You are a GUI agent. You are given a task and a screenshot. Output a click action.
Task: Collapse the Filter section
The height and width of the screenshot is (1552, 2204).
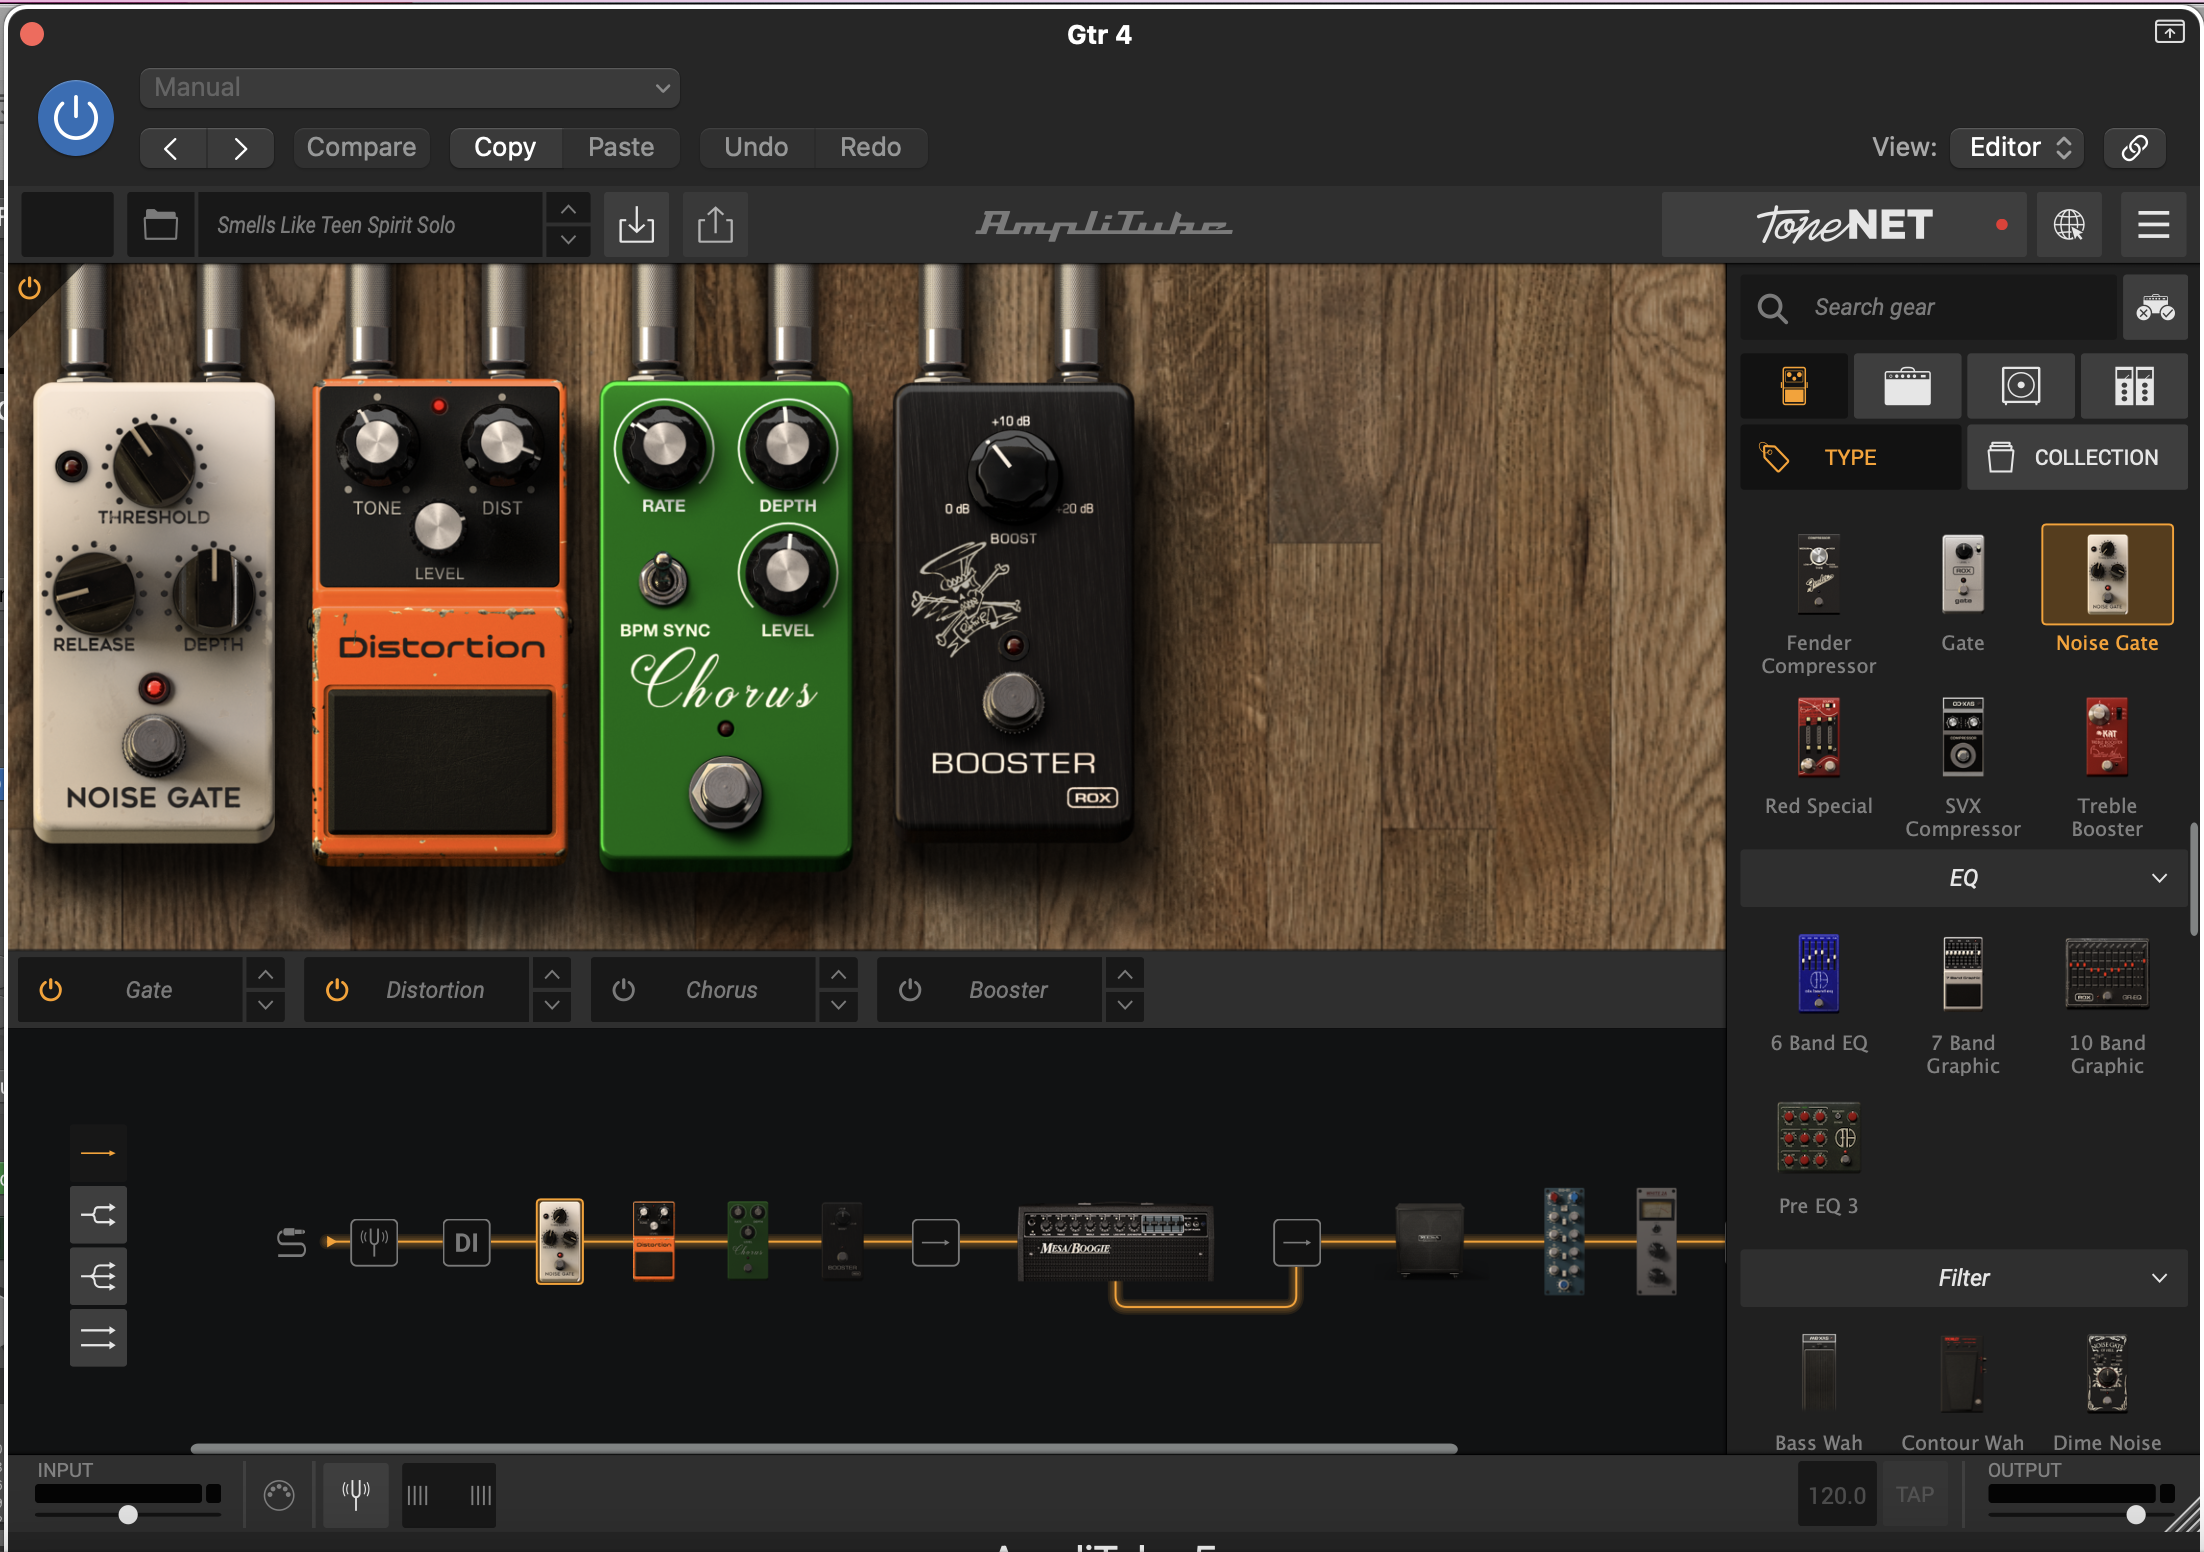(1963, 1278)
